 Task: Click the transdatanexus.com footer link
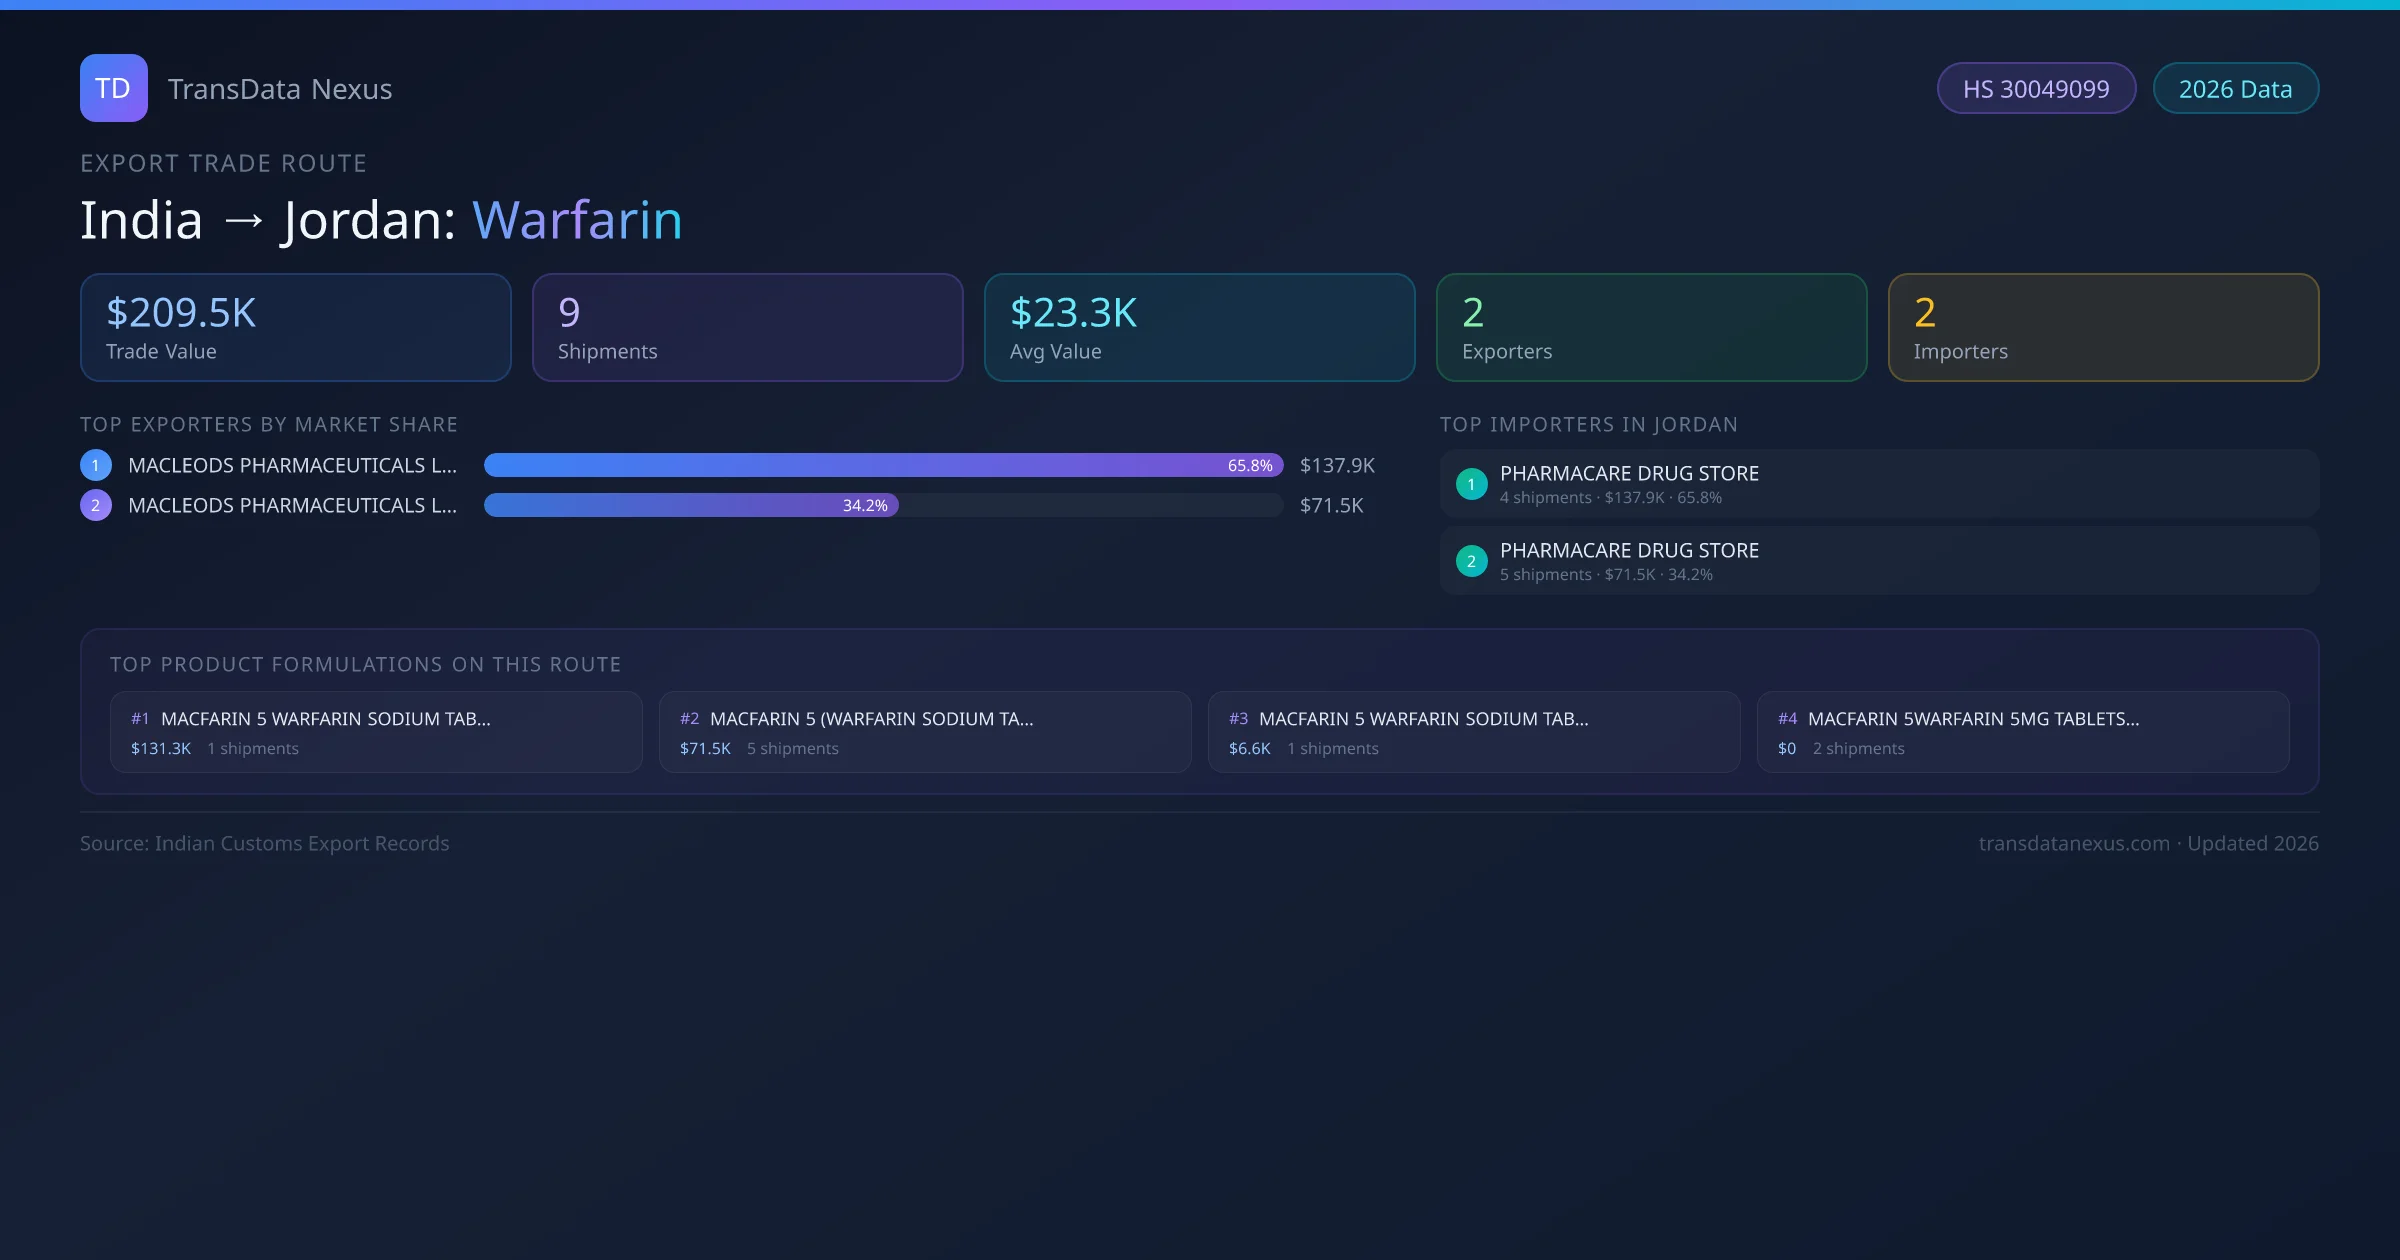click(x=2073, y=843)
